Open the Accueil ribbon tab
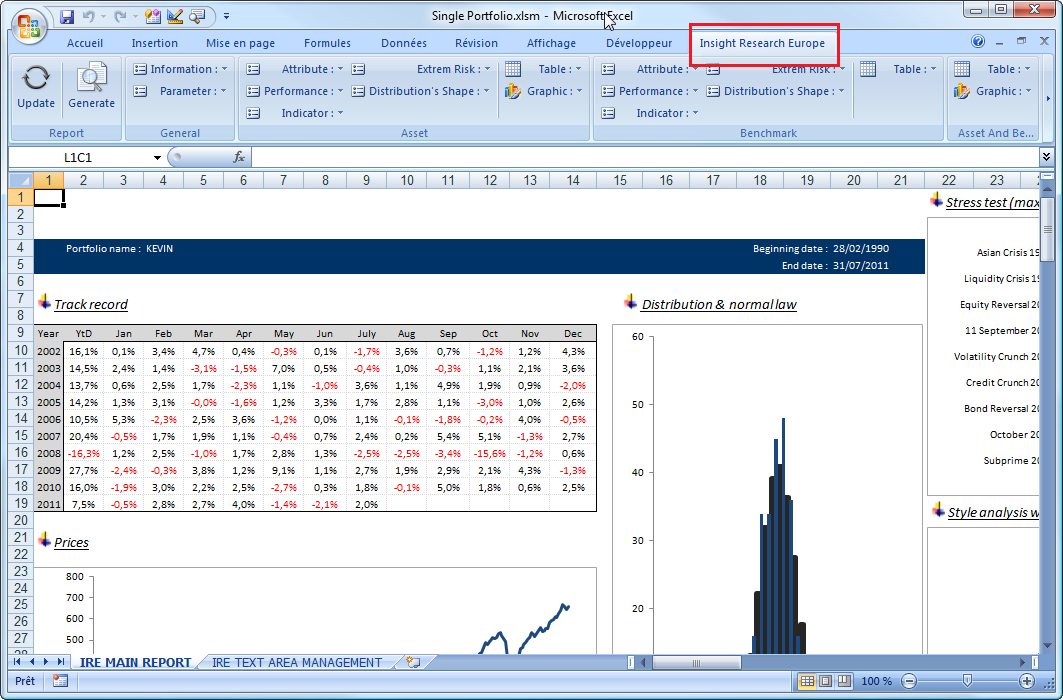The width and height of the screenshot is (1063, 700). coord(85,43)
